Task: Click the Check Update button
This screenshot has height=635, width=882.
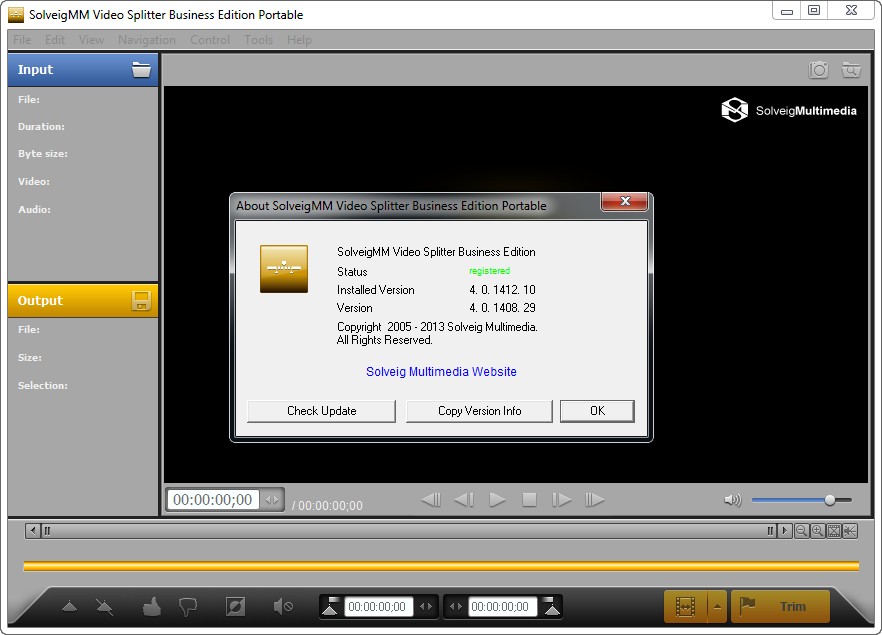Action: [x=321, y=411]
